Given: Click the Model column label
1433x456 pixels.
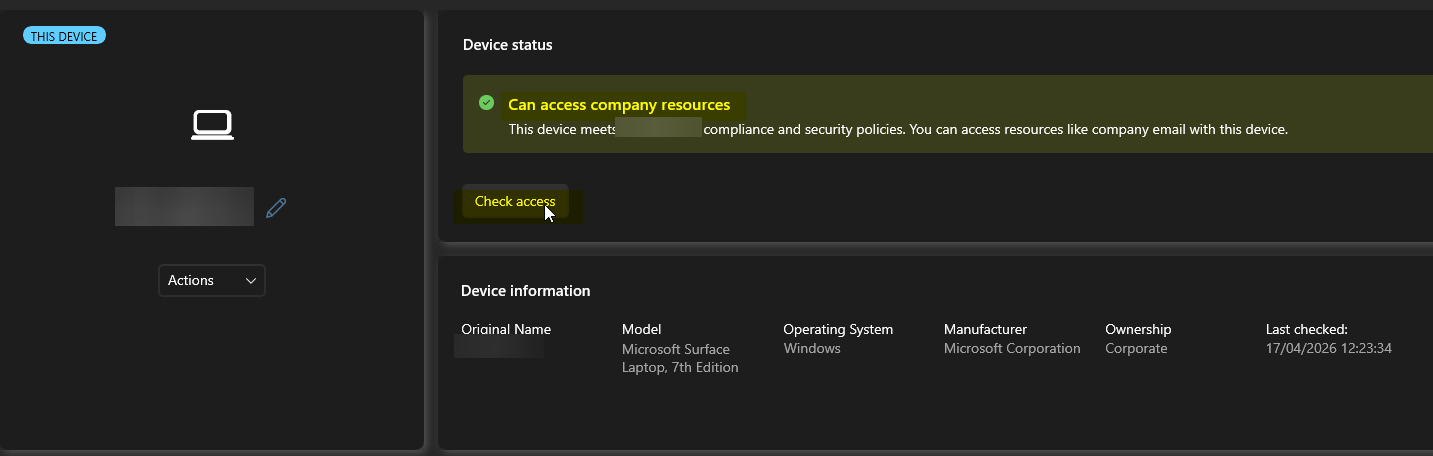Looking at the screenshot, I should [641, 329].
